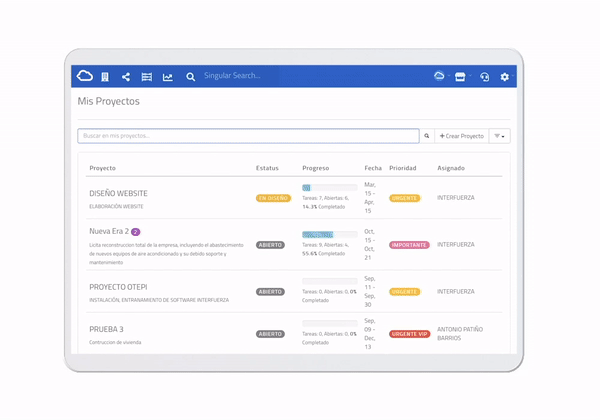Viewport: 600px width, 420px height.
Task: Click 'Tareas: 7, Abiertas: 6' text
Action: [325, 198]
